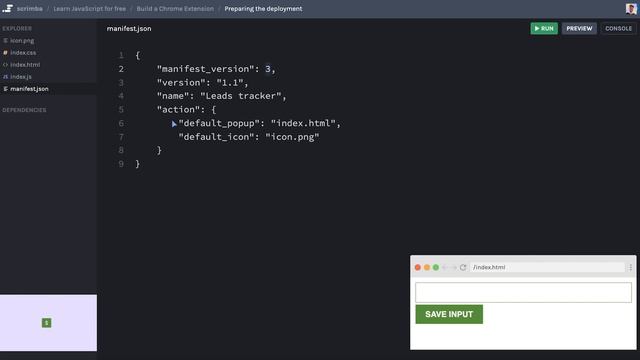
Task: Click the yellow minimize dot in mini browser
Action: click(x=427, y=267)
